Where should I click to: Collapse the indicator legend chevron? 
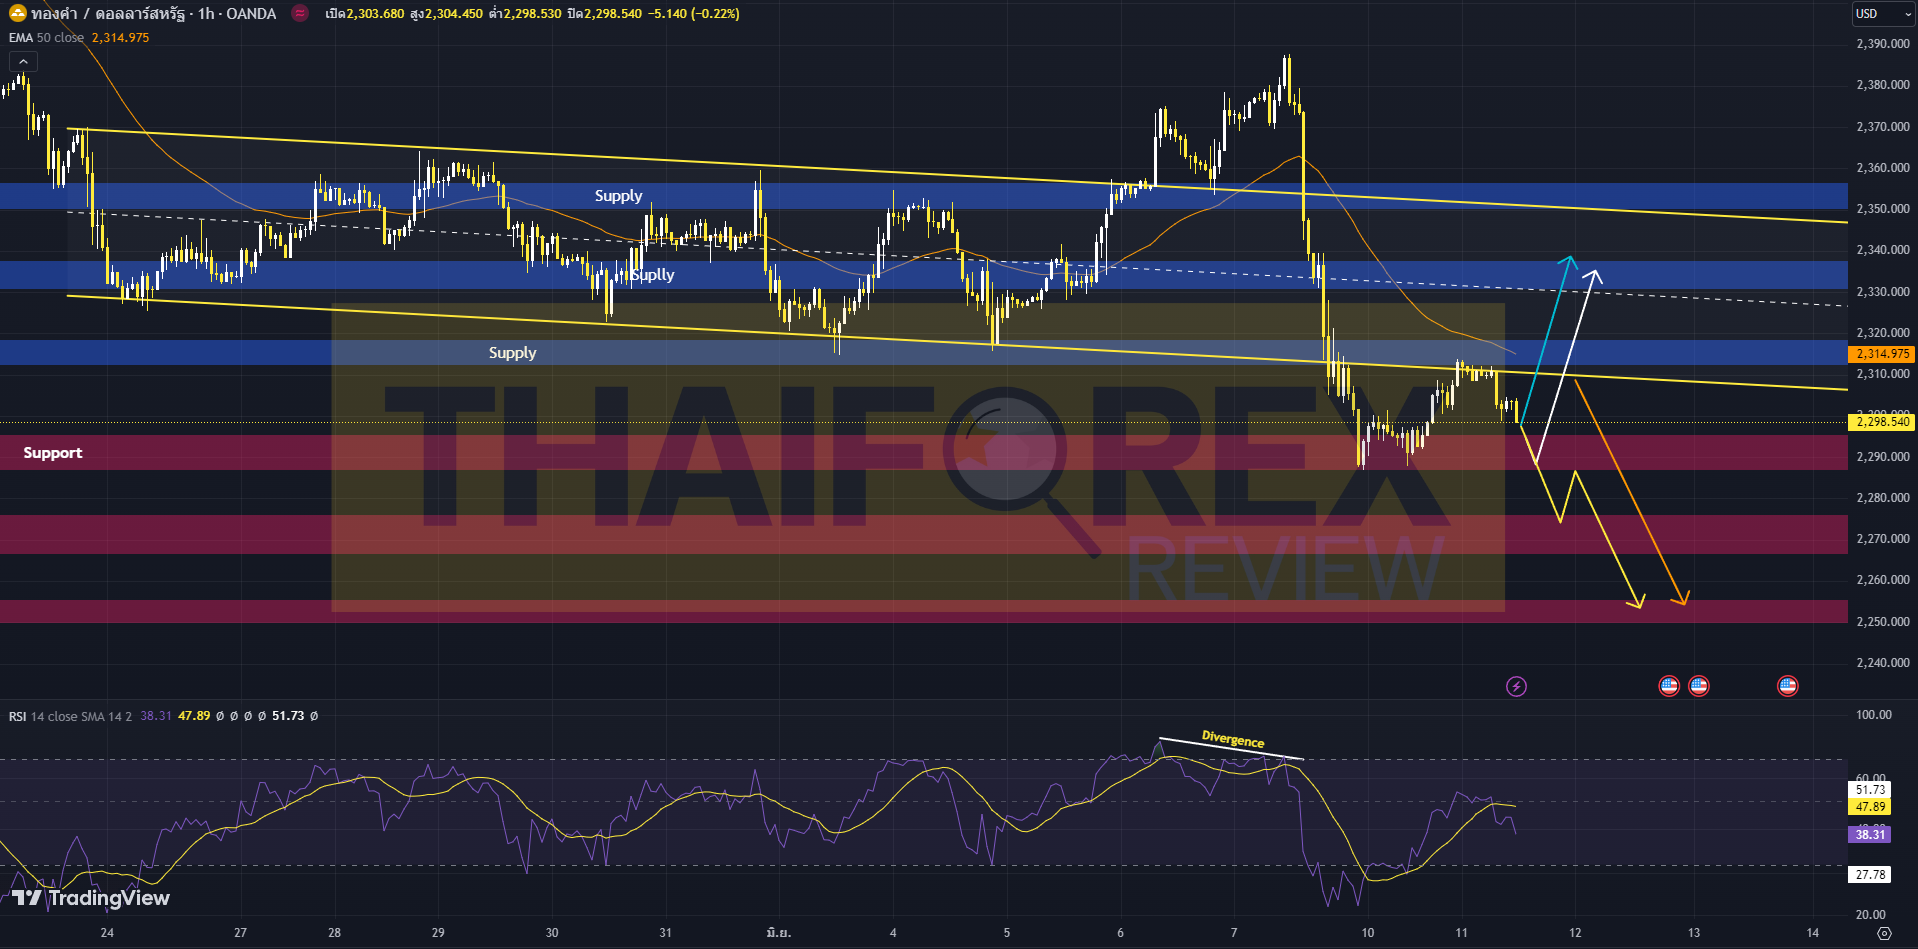[23, 62]
